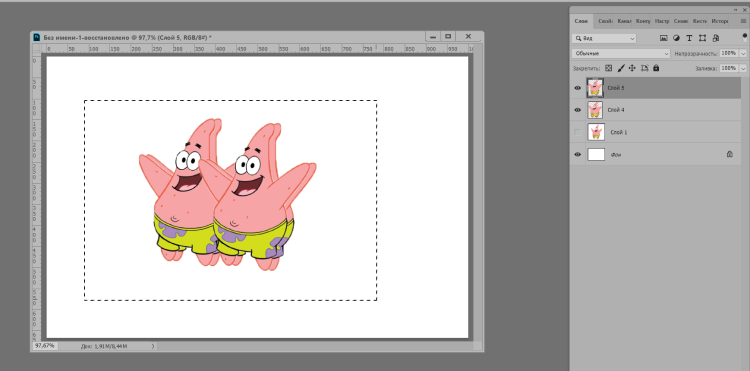Viewport: 750px width, 371px height.
Task: Expand the Непрозрачность opacity slider arrow
Action: [x=743, y=54]
